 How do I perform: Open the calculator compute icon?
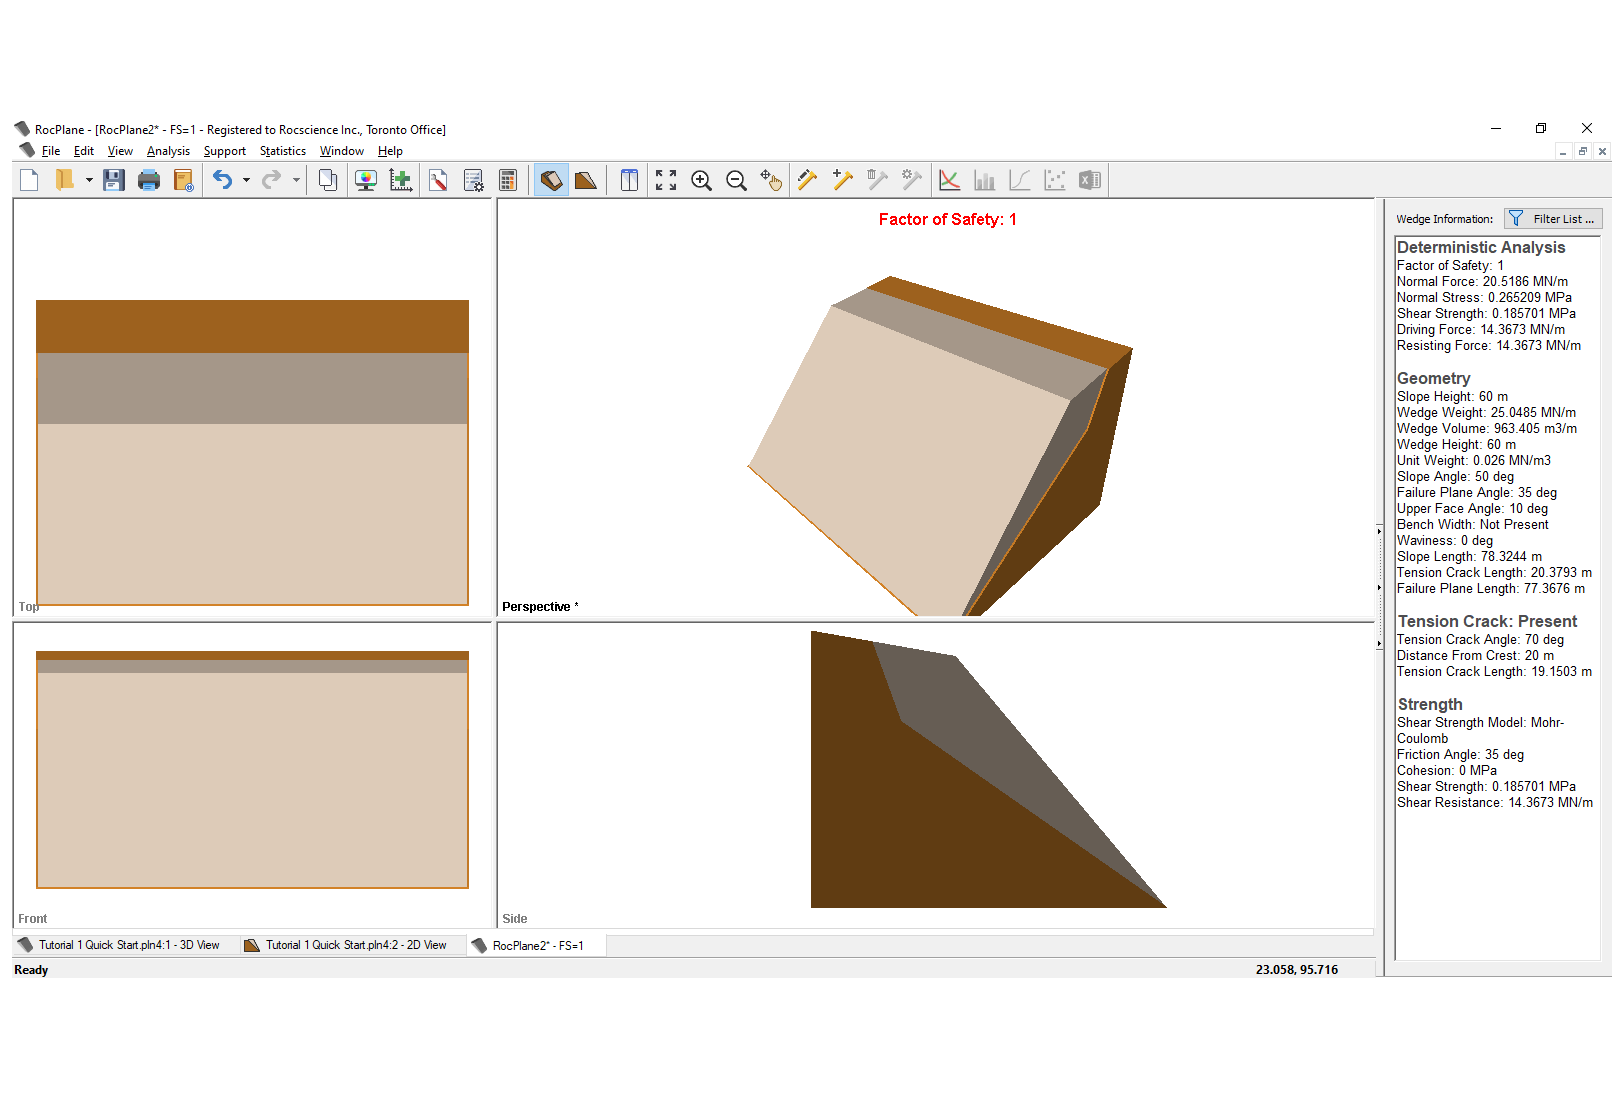point(508,180)
